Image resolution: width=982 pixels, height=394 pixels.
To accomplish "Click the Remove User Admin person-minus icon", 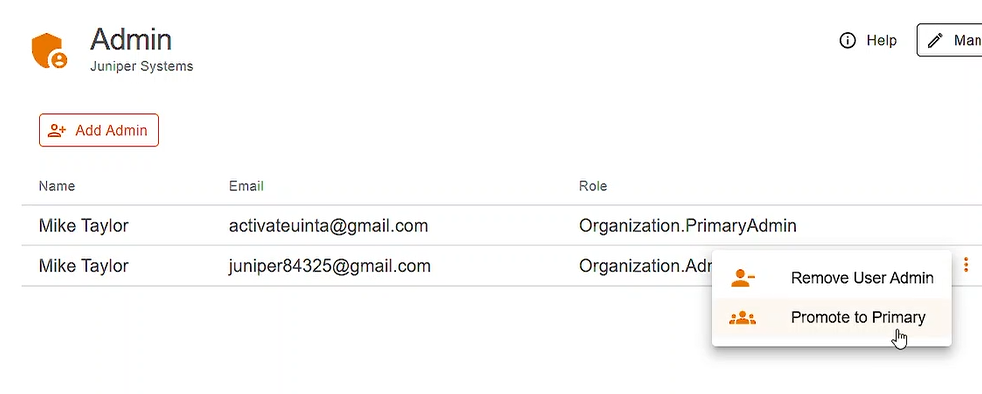I will (x=742, y=278).
